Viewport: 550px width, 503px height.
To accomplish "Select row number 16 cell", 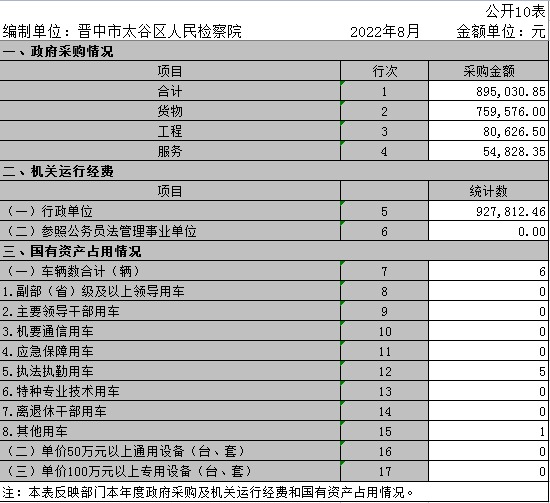I will [384, 451].
